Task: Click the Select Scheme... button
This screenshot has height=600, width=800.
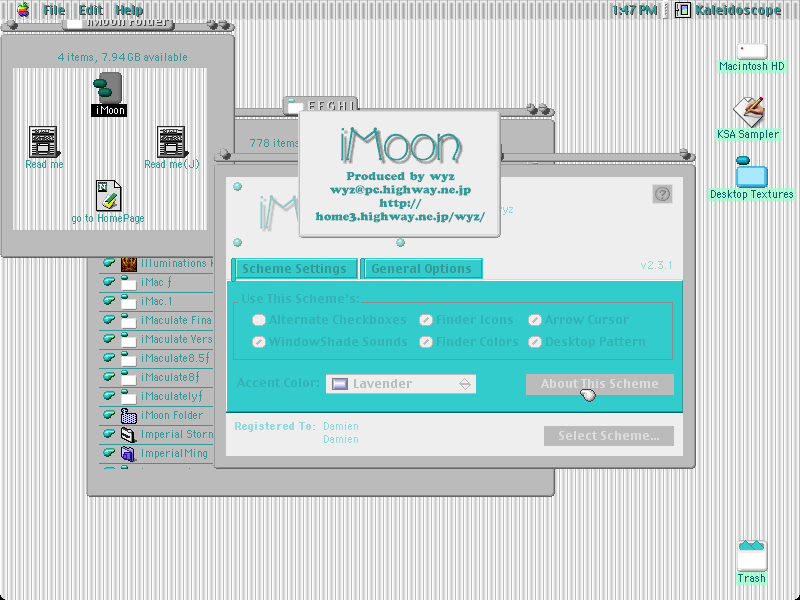Action: (609, 436)
